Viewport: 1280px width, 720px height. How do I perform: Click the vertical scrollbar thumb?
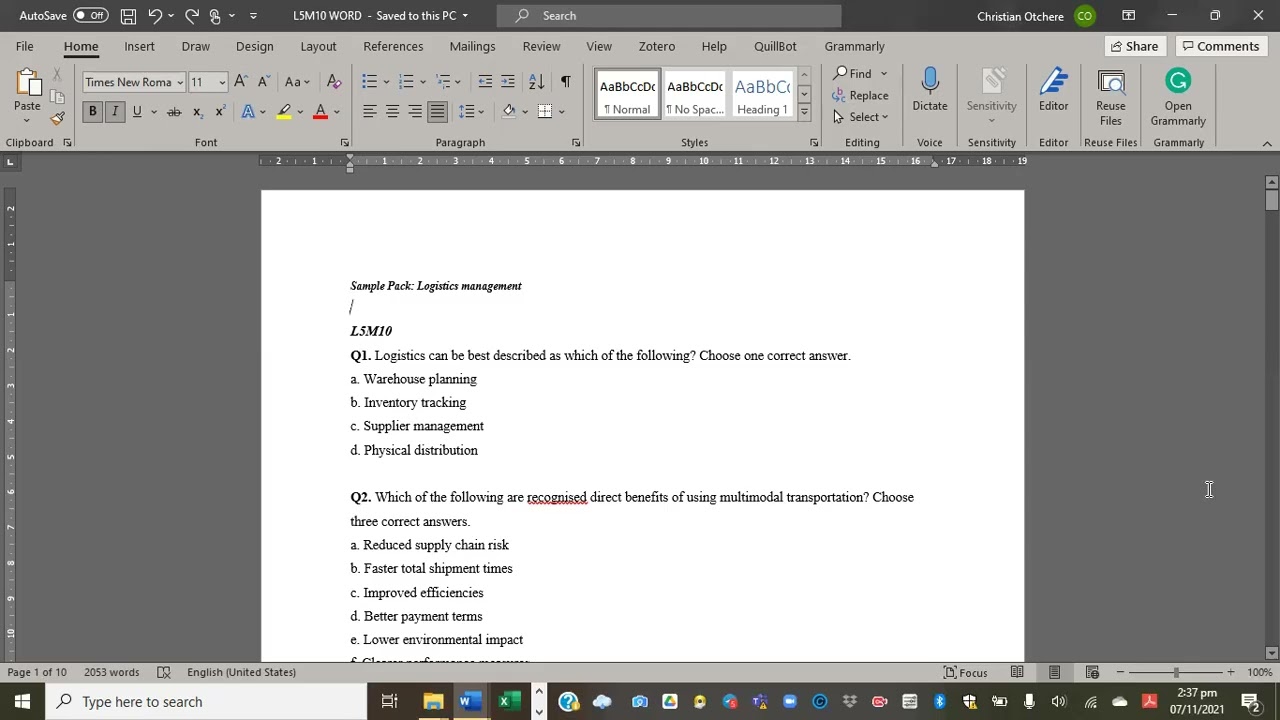click(1271, 199)
